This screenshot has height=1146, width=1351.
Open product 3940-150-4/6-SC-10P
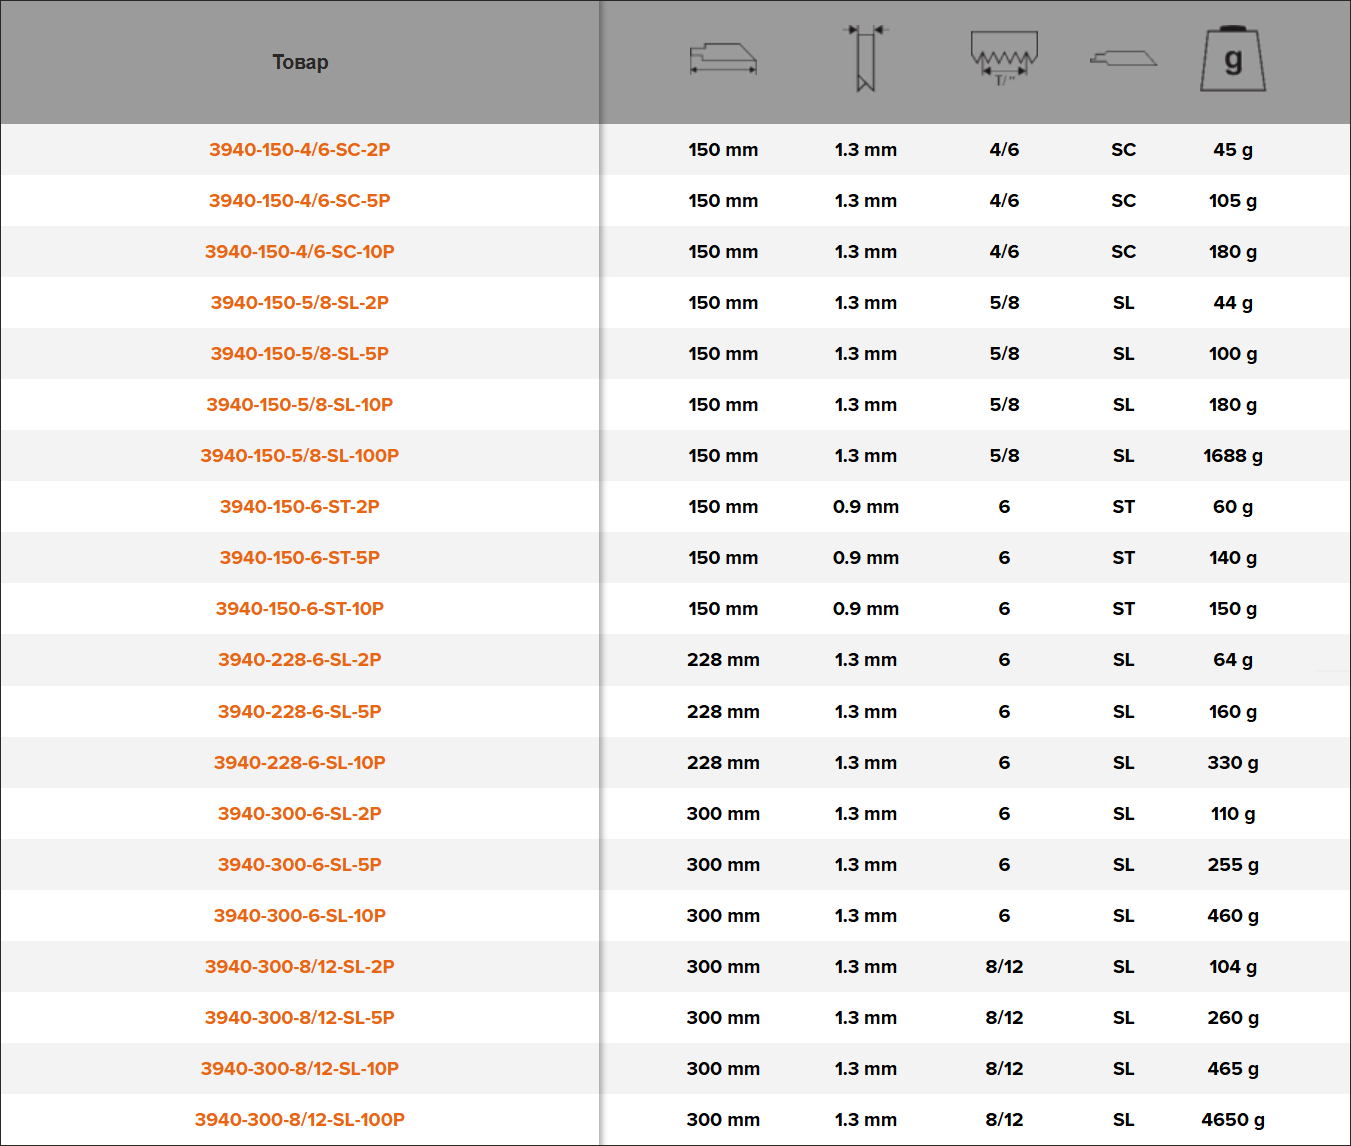(x=300, y=252)
